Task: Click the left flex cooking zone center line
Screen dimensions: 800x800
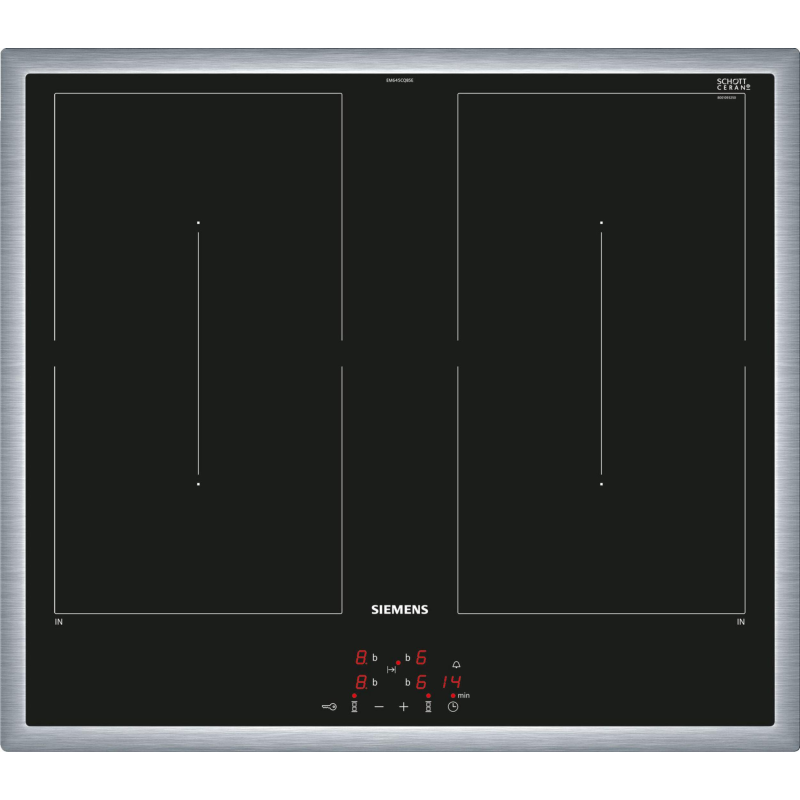Action: (198, 353)
